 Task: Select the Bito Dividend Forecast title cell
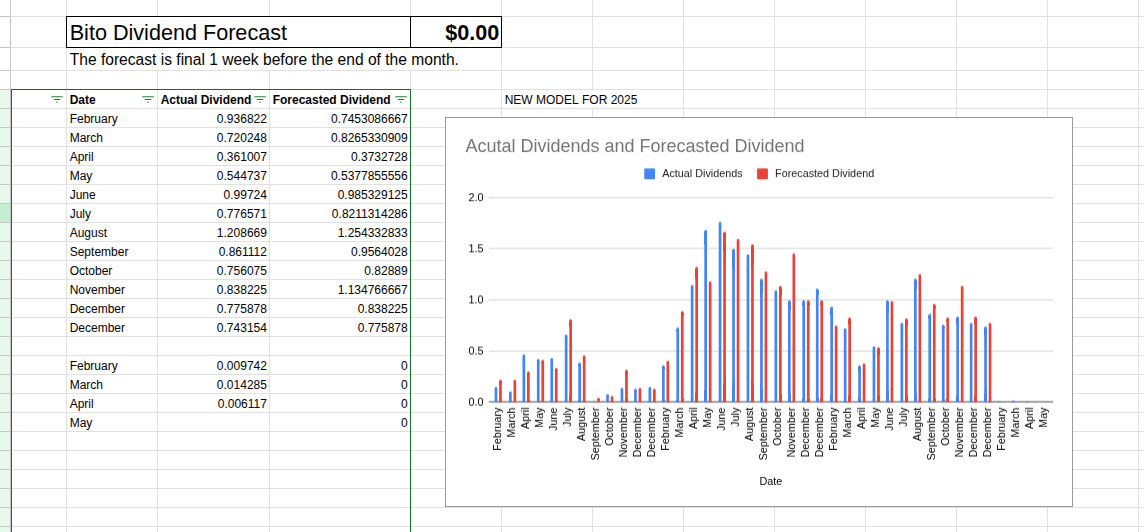point(239,32)
